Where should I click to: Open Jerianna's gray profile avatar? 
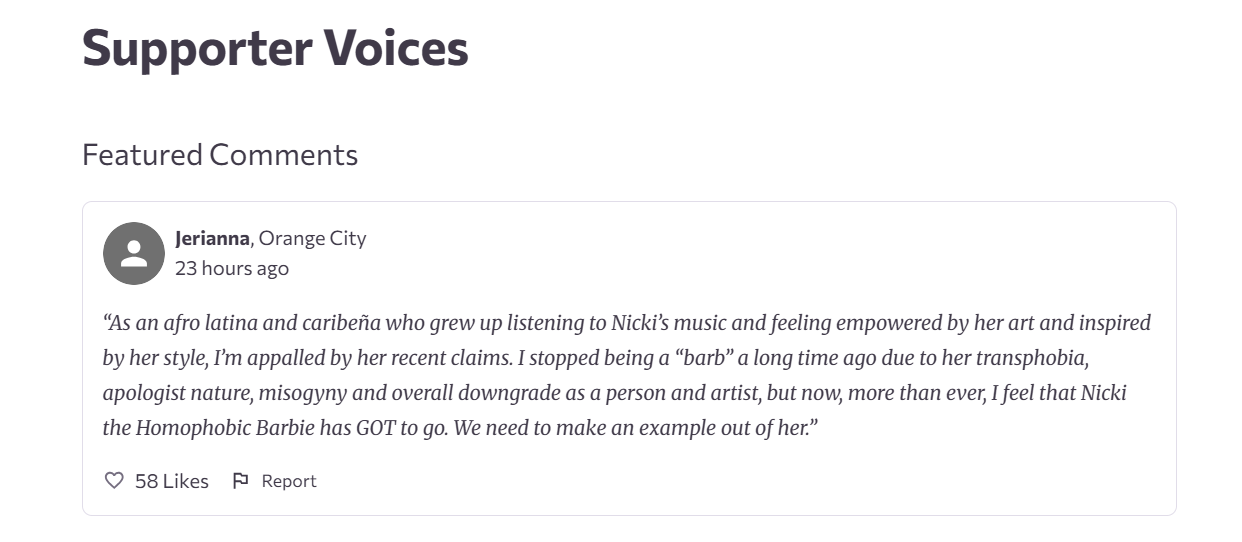[134, 253]
